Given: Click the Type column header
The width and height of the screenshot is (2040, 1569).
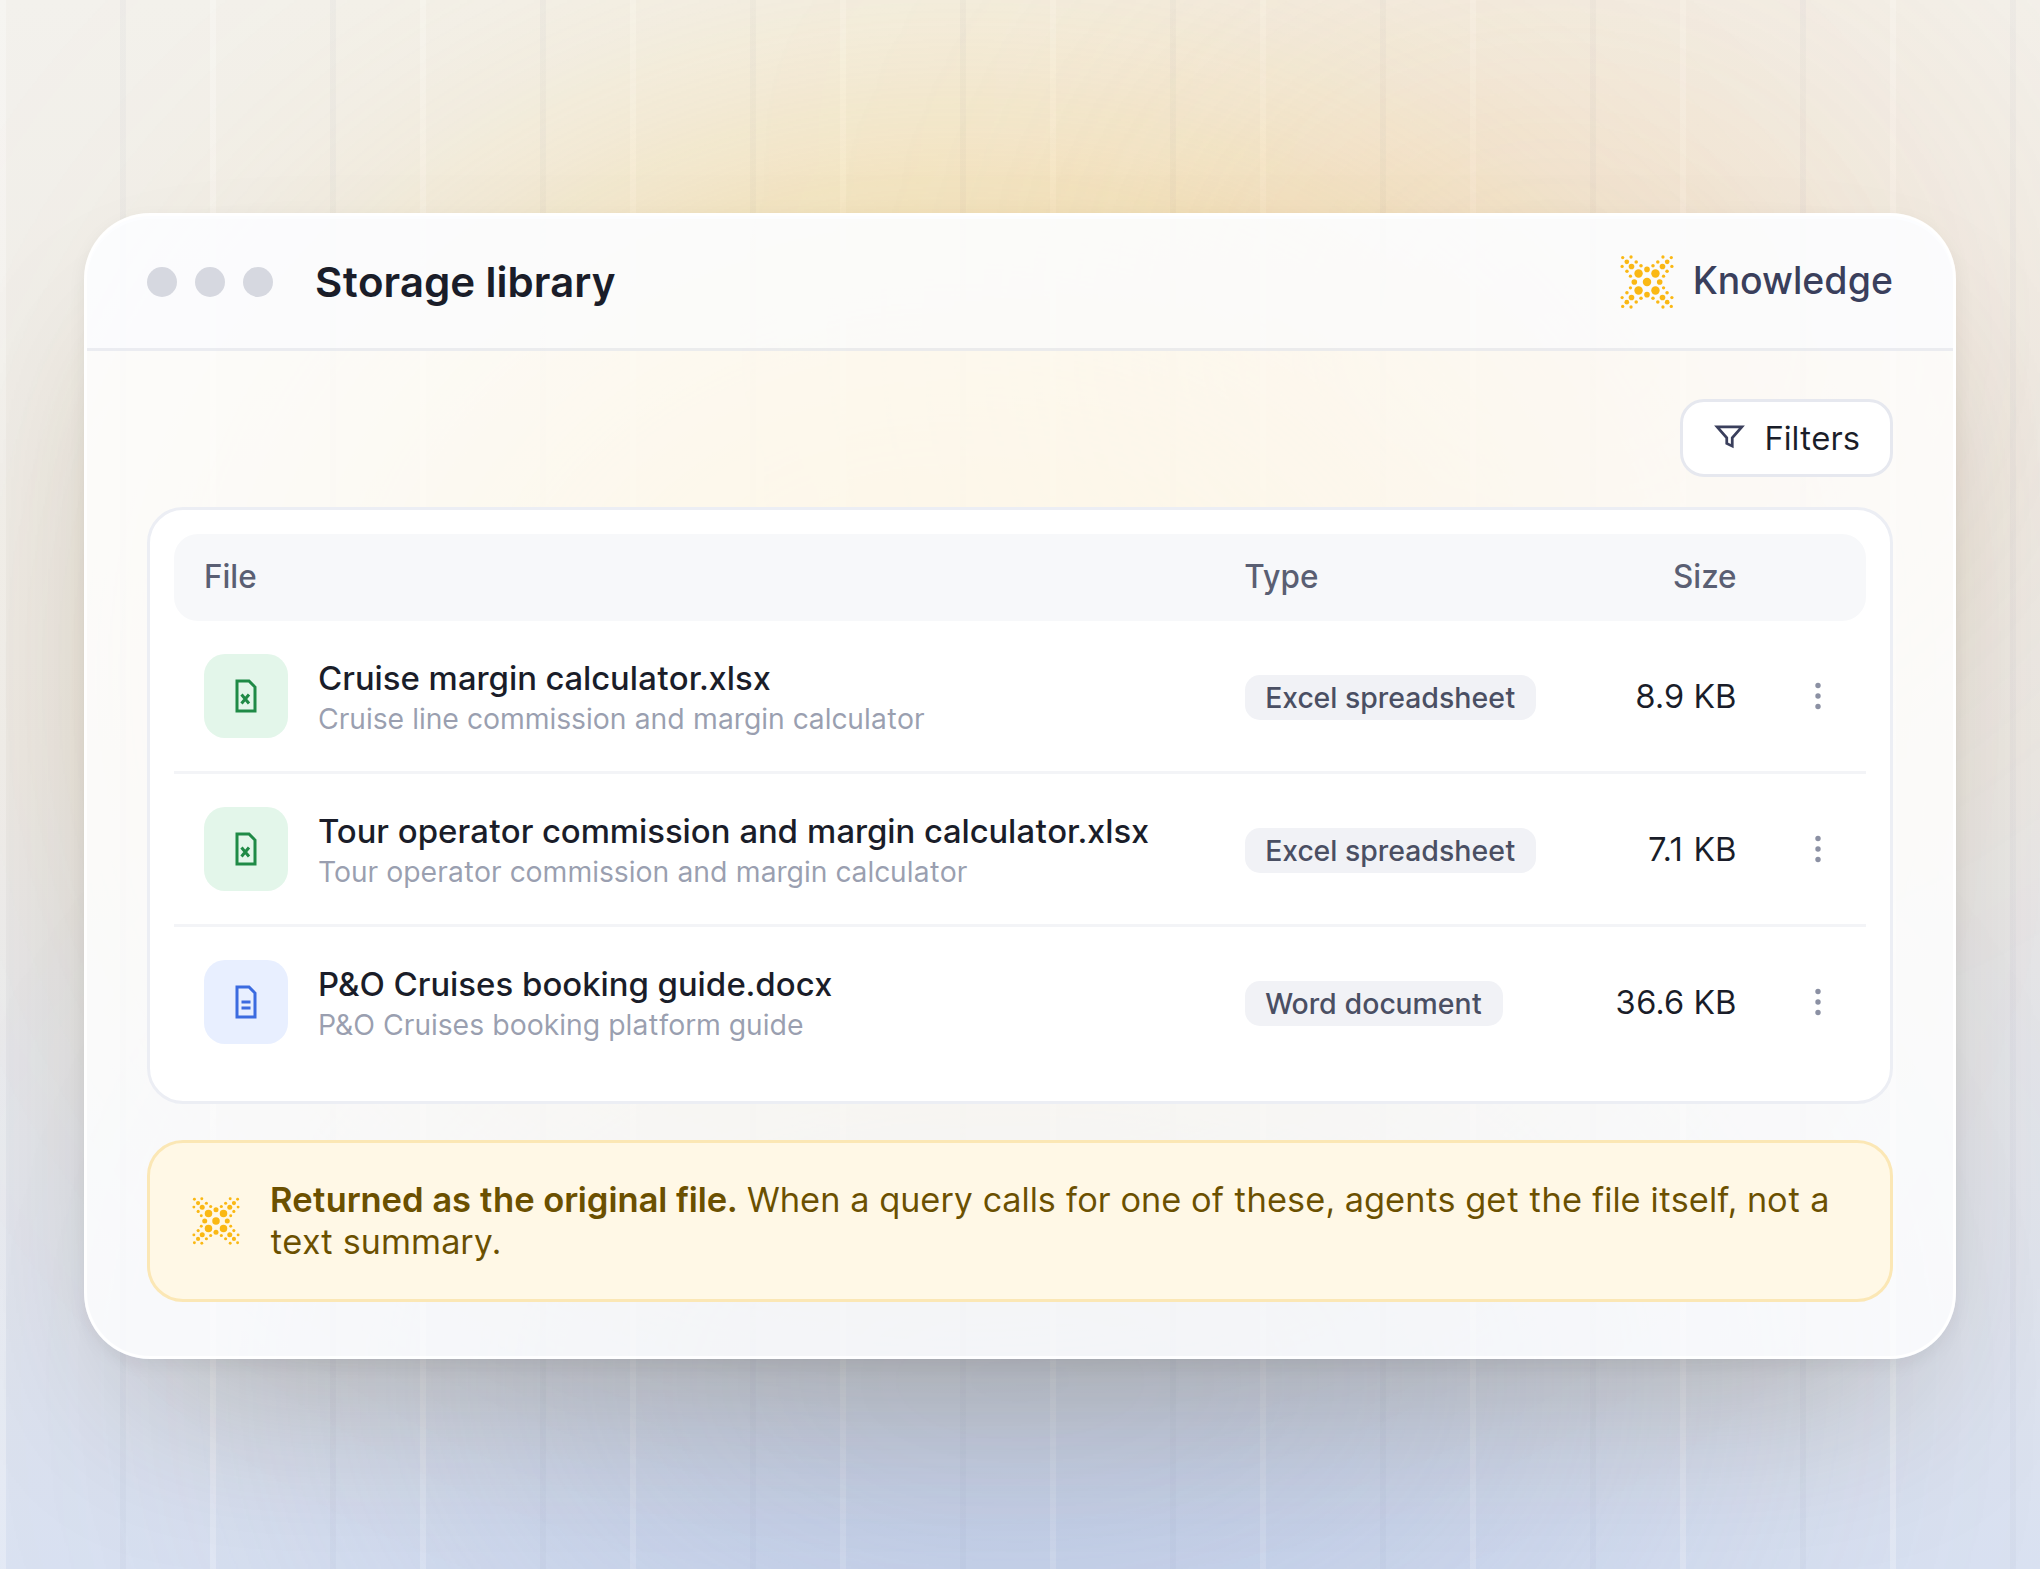Looking at the screenshot, I should click(1281, 577).
